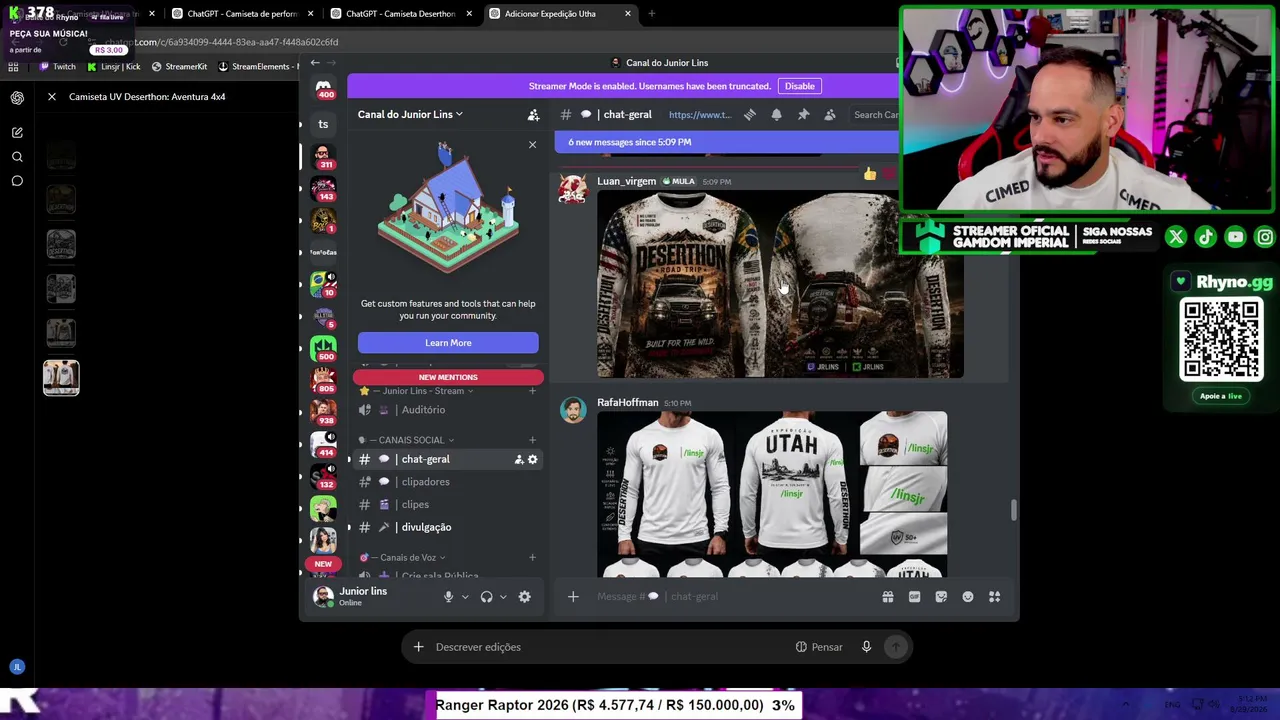Click RafaHoffman username in chat
Viewport: 1280px width, 720px height.
coord(628,403)
